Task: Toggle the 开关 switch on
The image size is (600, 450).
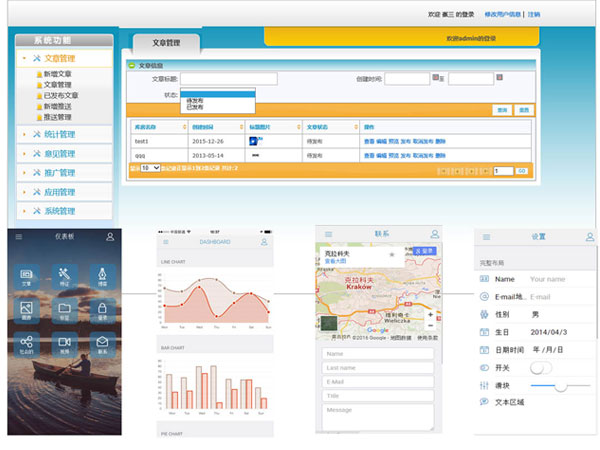Action: coord(541,368)
